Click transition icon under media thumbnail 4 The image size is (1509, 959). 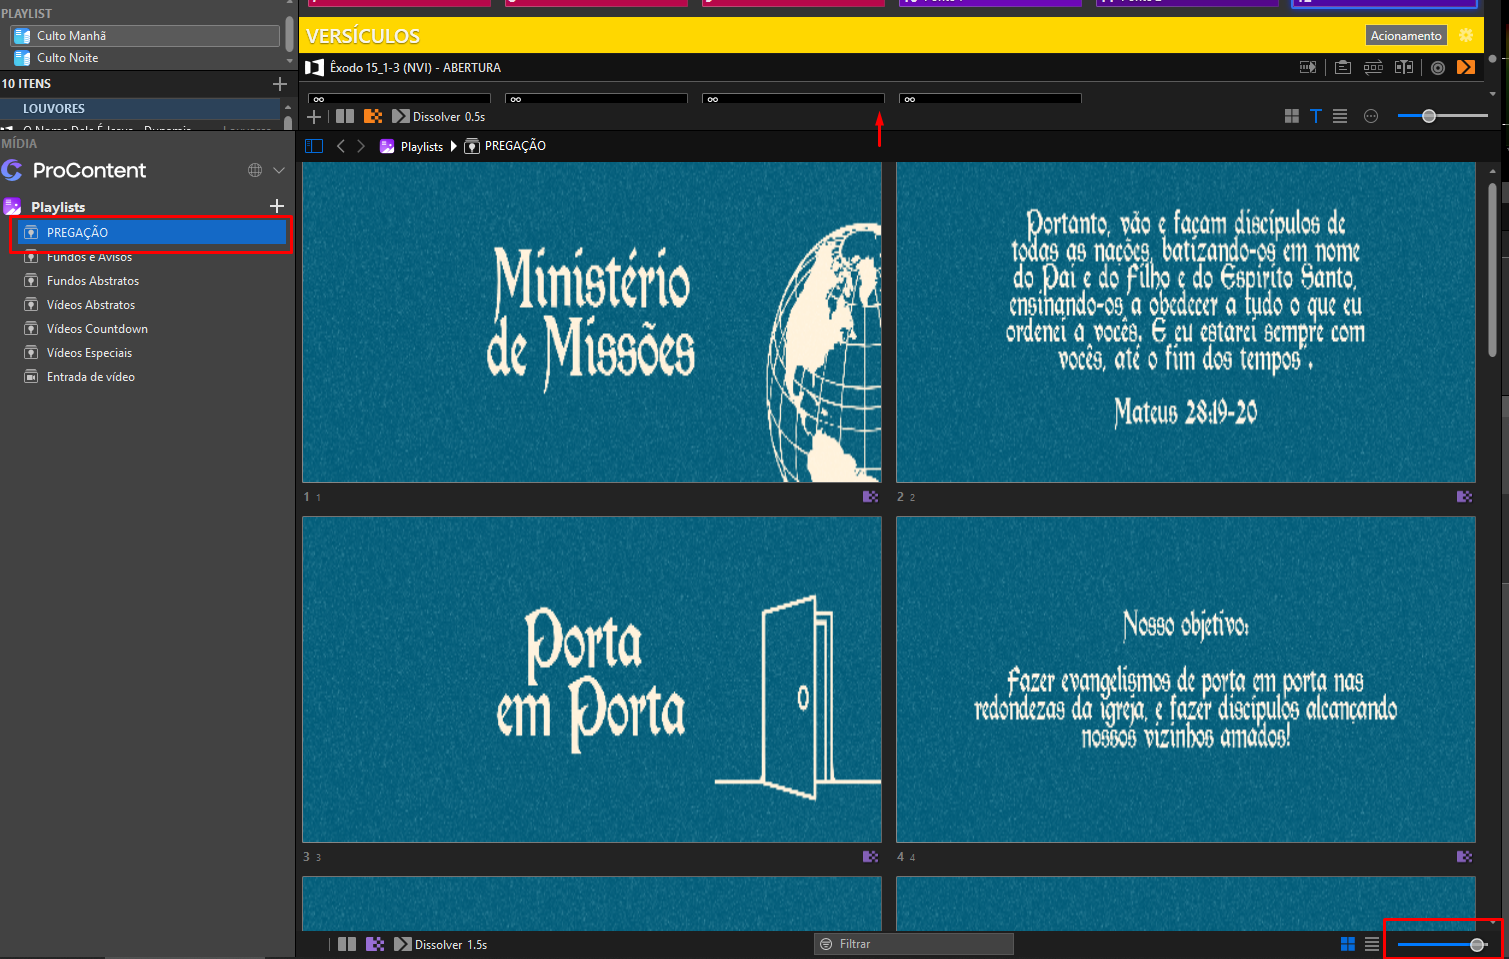click(1465, 857)
